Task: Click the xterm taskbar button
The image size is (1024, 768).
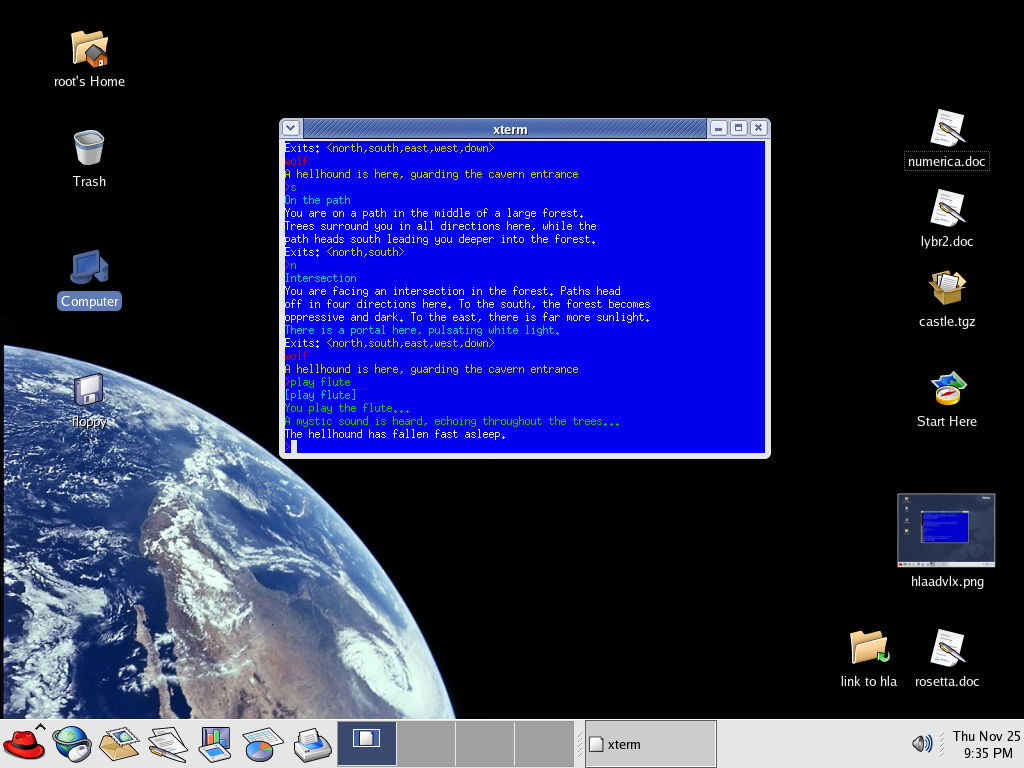Action: click(650, 744)
